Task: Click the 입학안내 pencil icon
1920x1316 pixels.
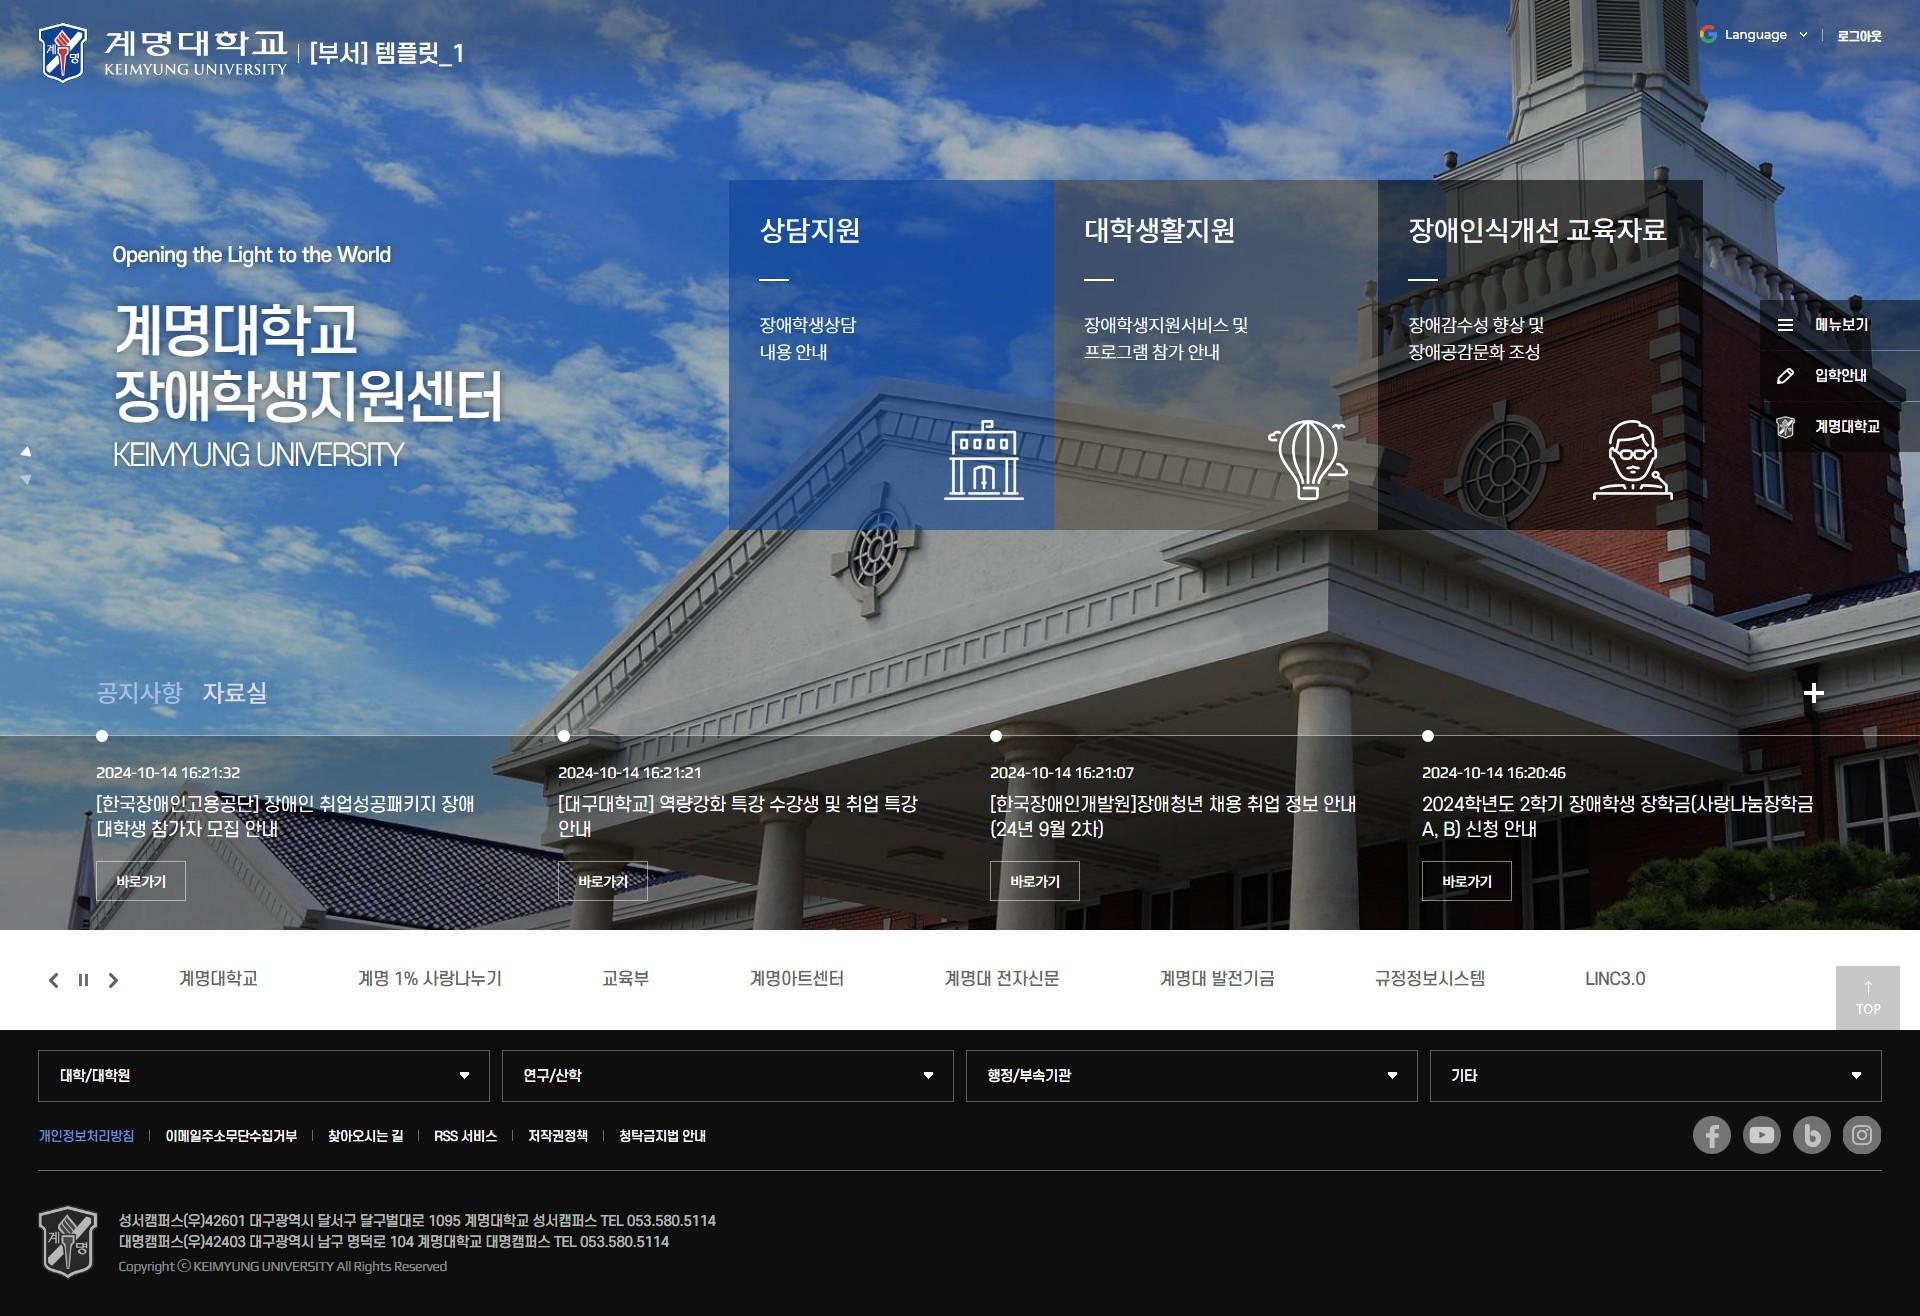Action: [1785, 376]
